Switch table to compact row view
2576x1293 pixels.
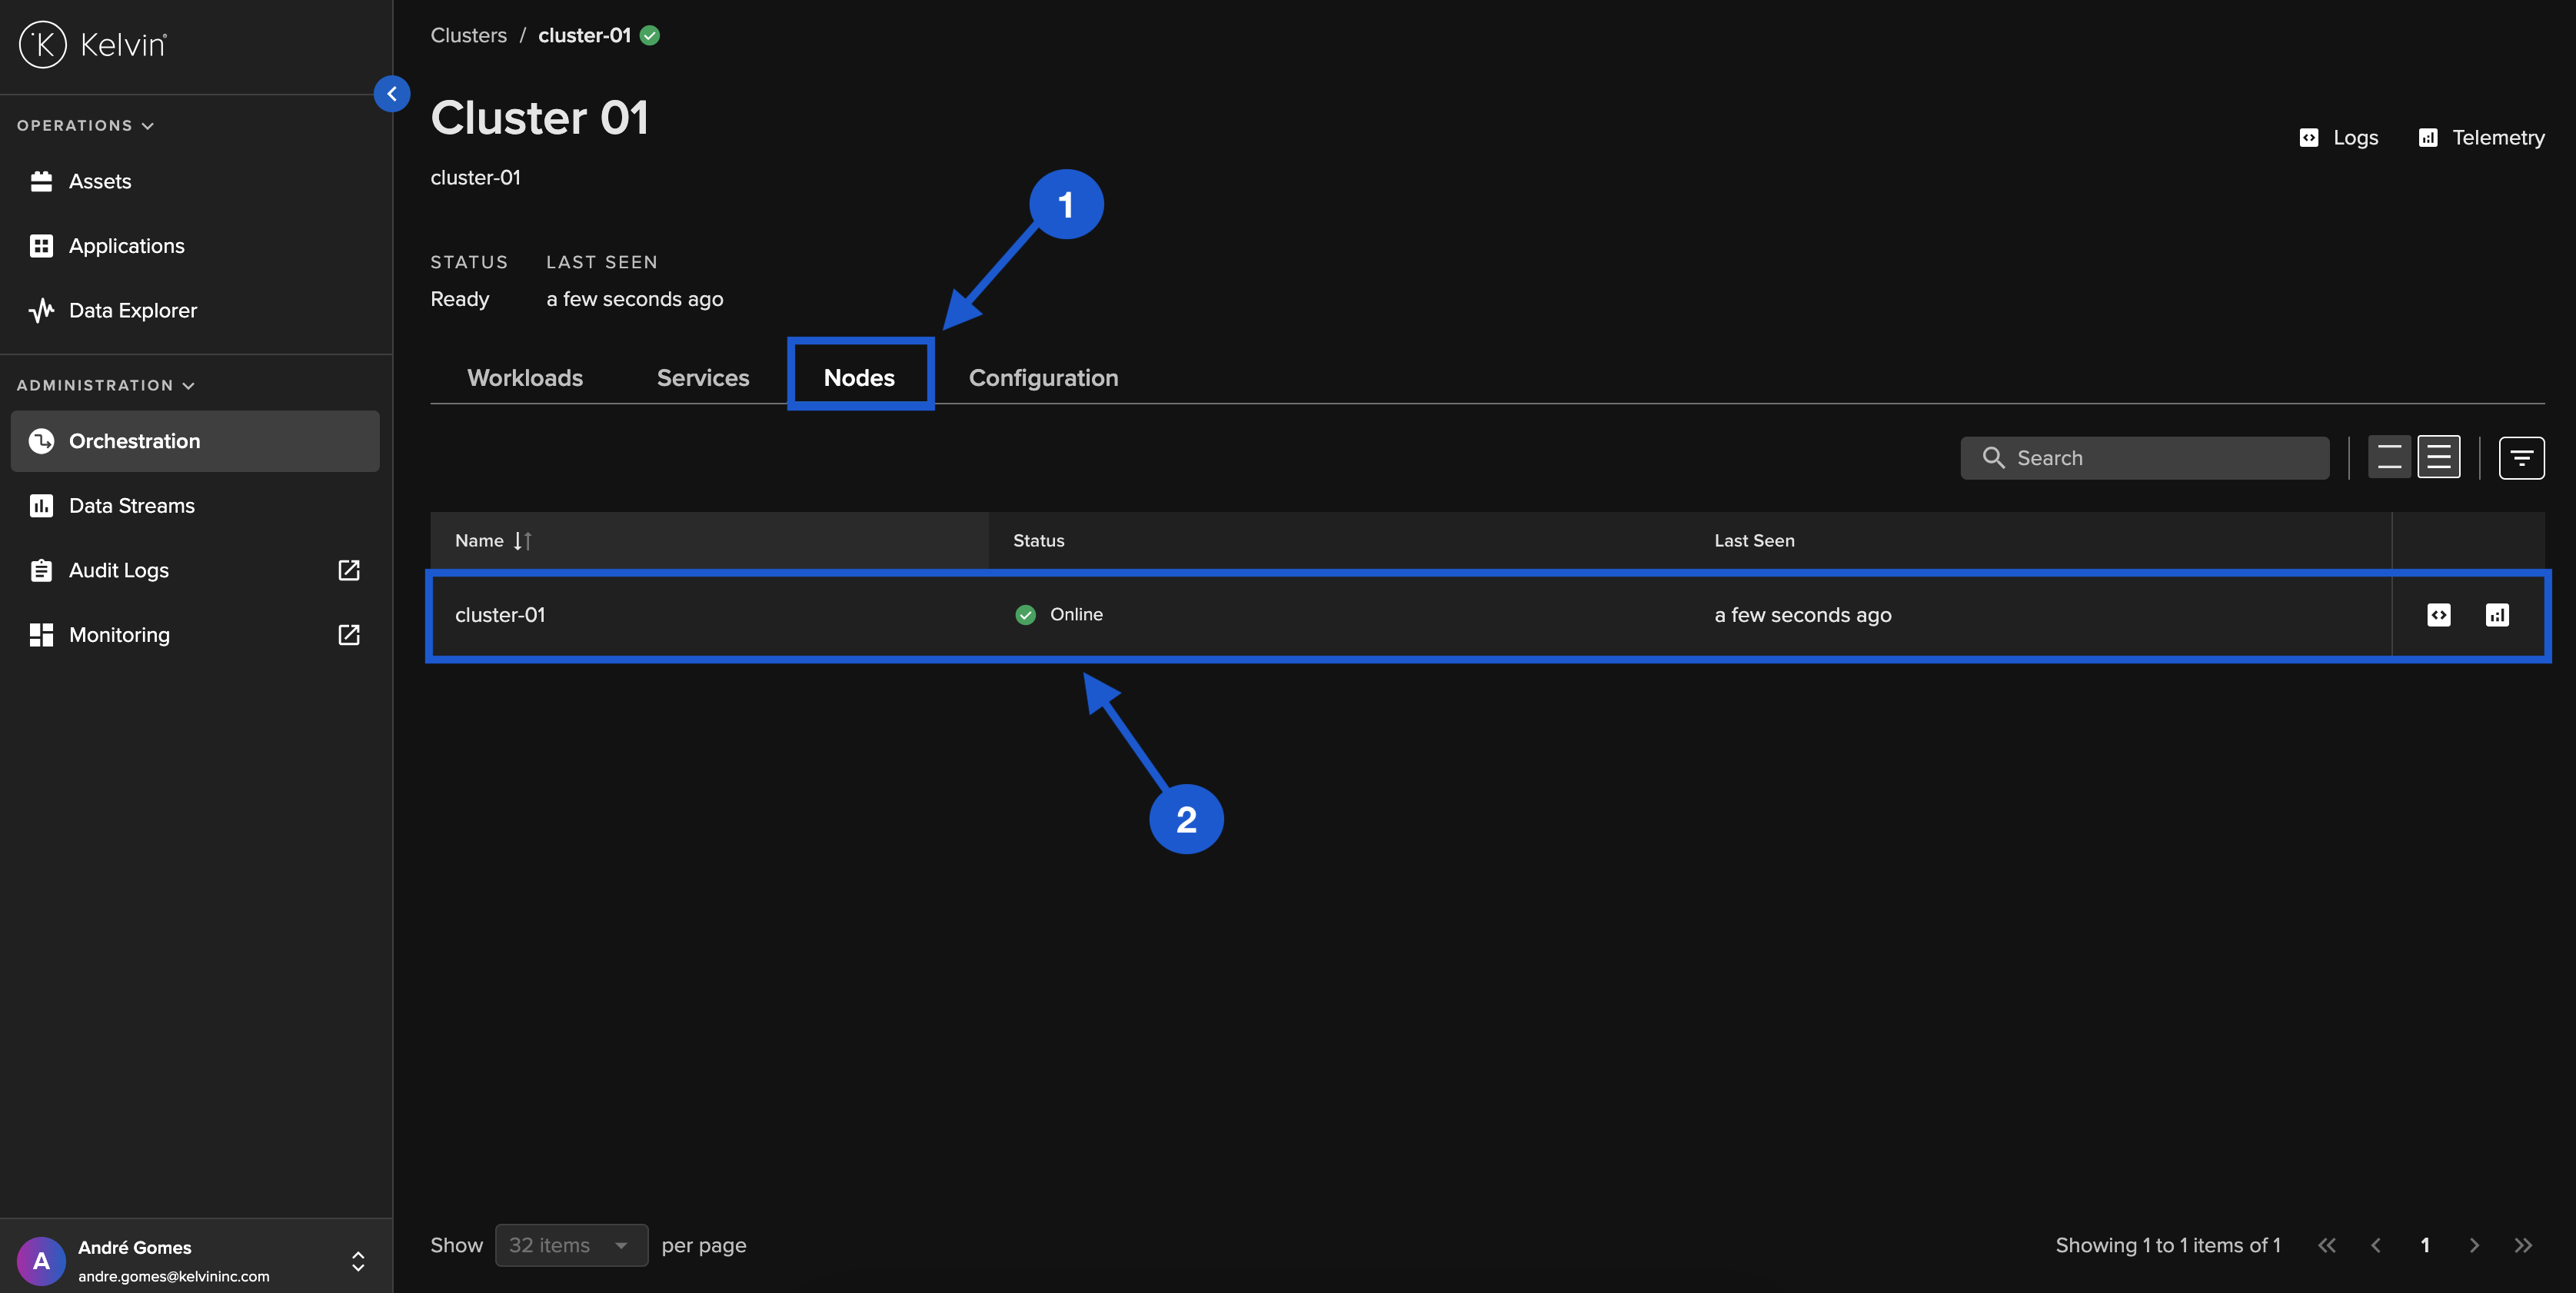(2391, 457)
